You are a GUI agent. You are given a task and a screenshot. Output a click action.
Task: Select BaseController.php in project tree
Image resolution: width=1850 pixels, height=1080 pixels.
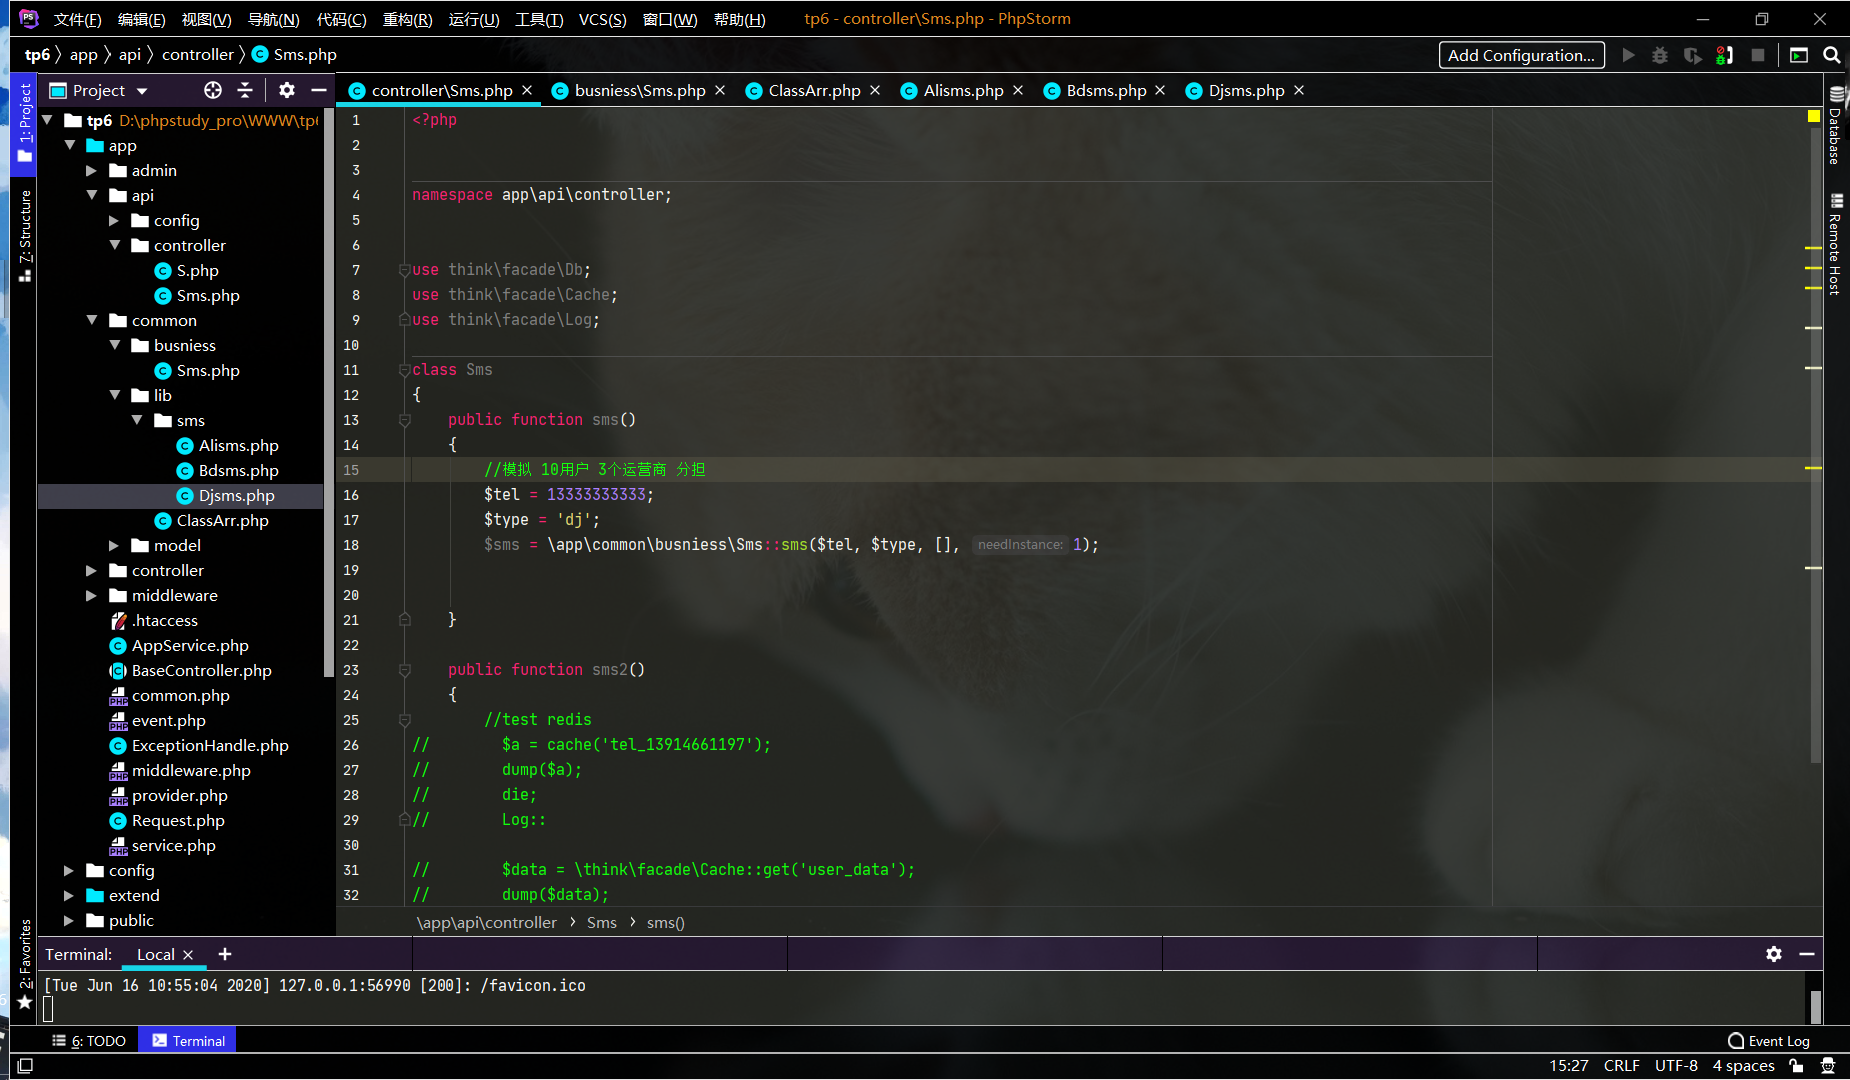coord(201,670)
